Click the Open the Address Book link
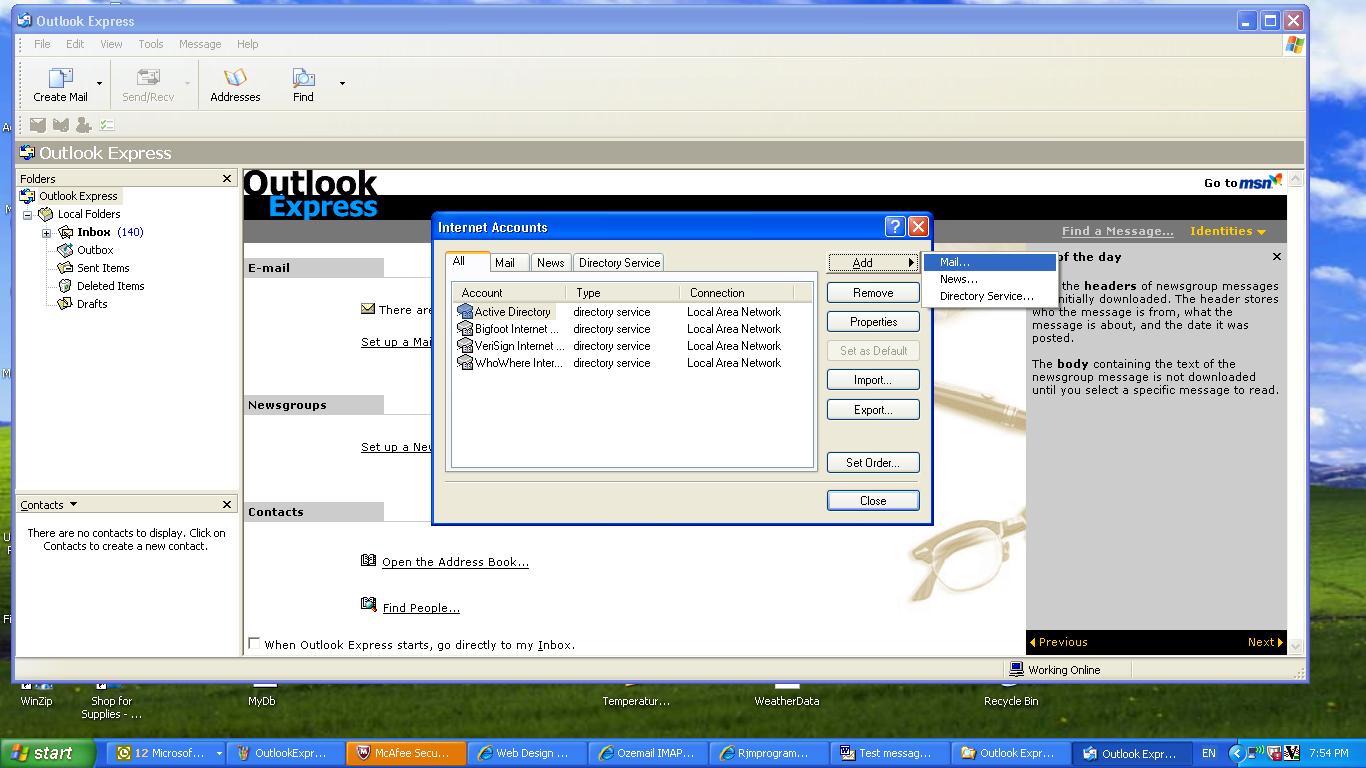1366x768 pixels. (x=455, y=562)
